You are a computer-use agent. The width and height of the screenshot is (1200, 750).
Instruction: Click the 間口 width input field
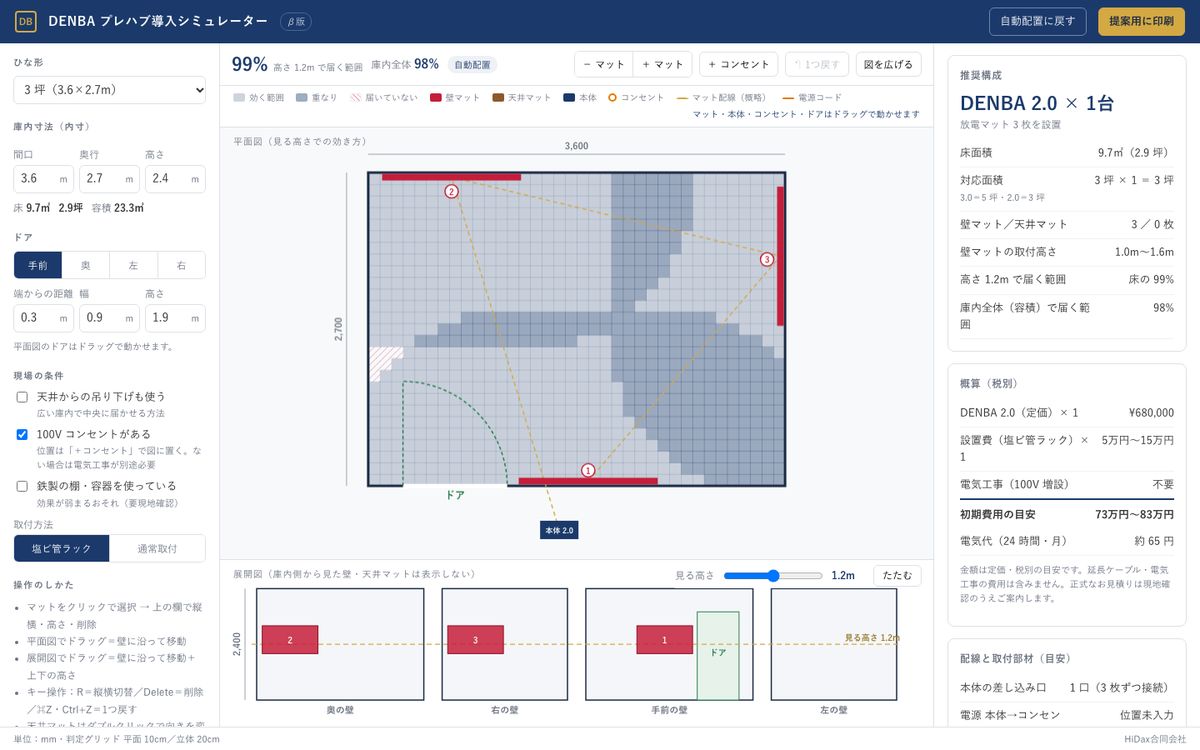point(43,179)
